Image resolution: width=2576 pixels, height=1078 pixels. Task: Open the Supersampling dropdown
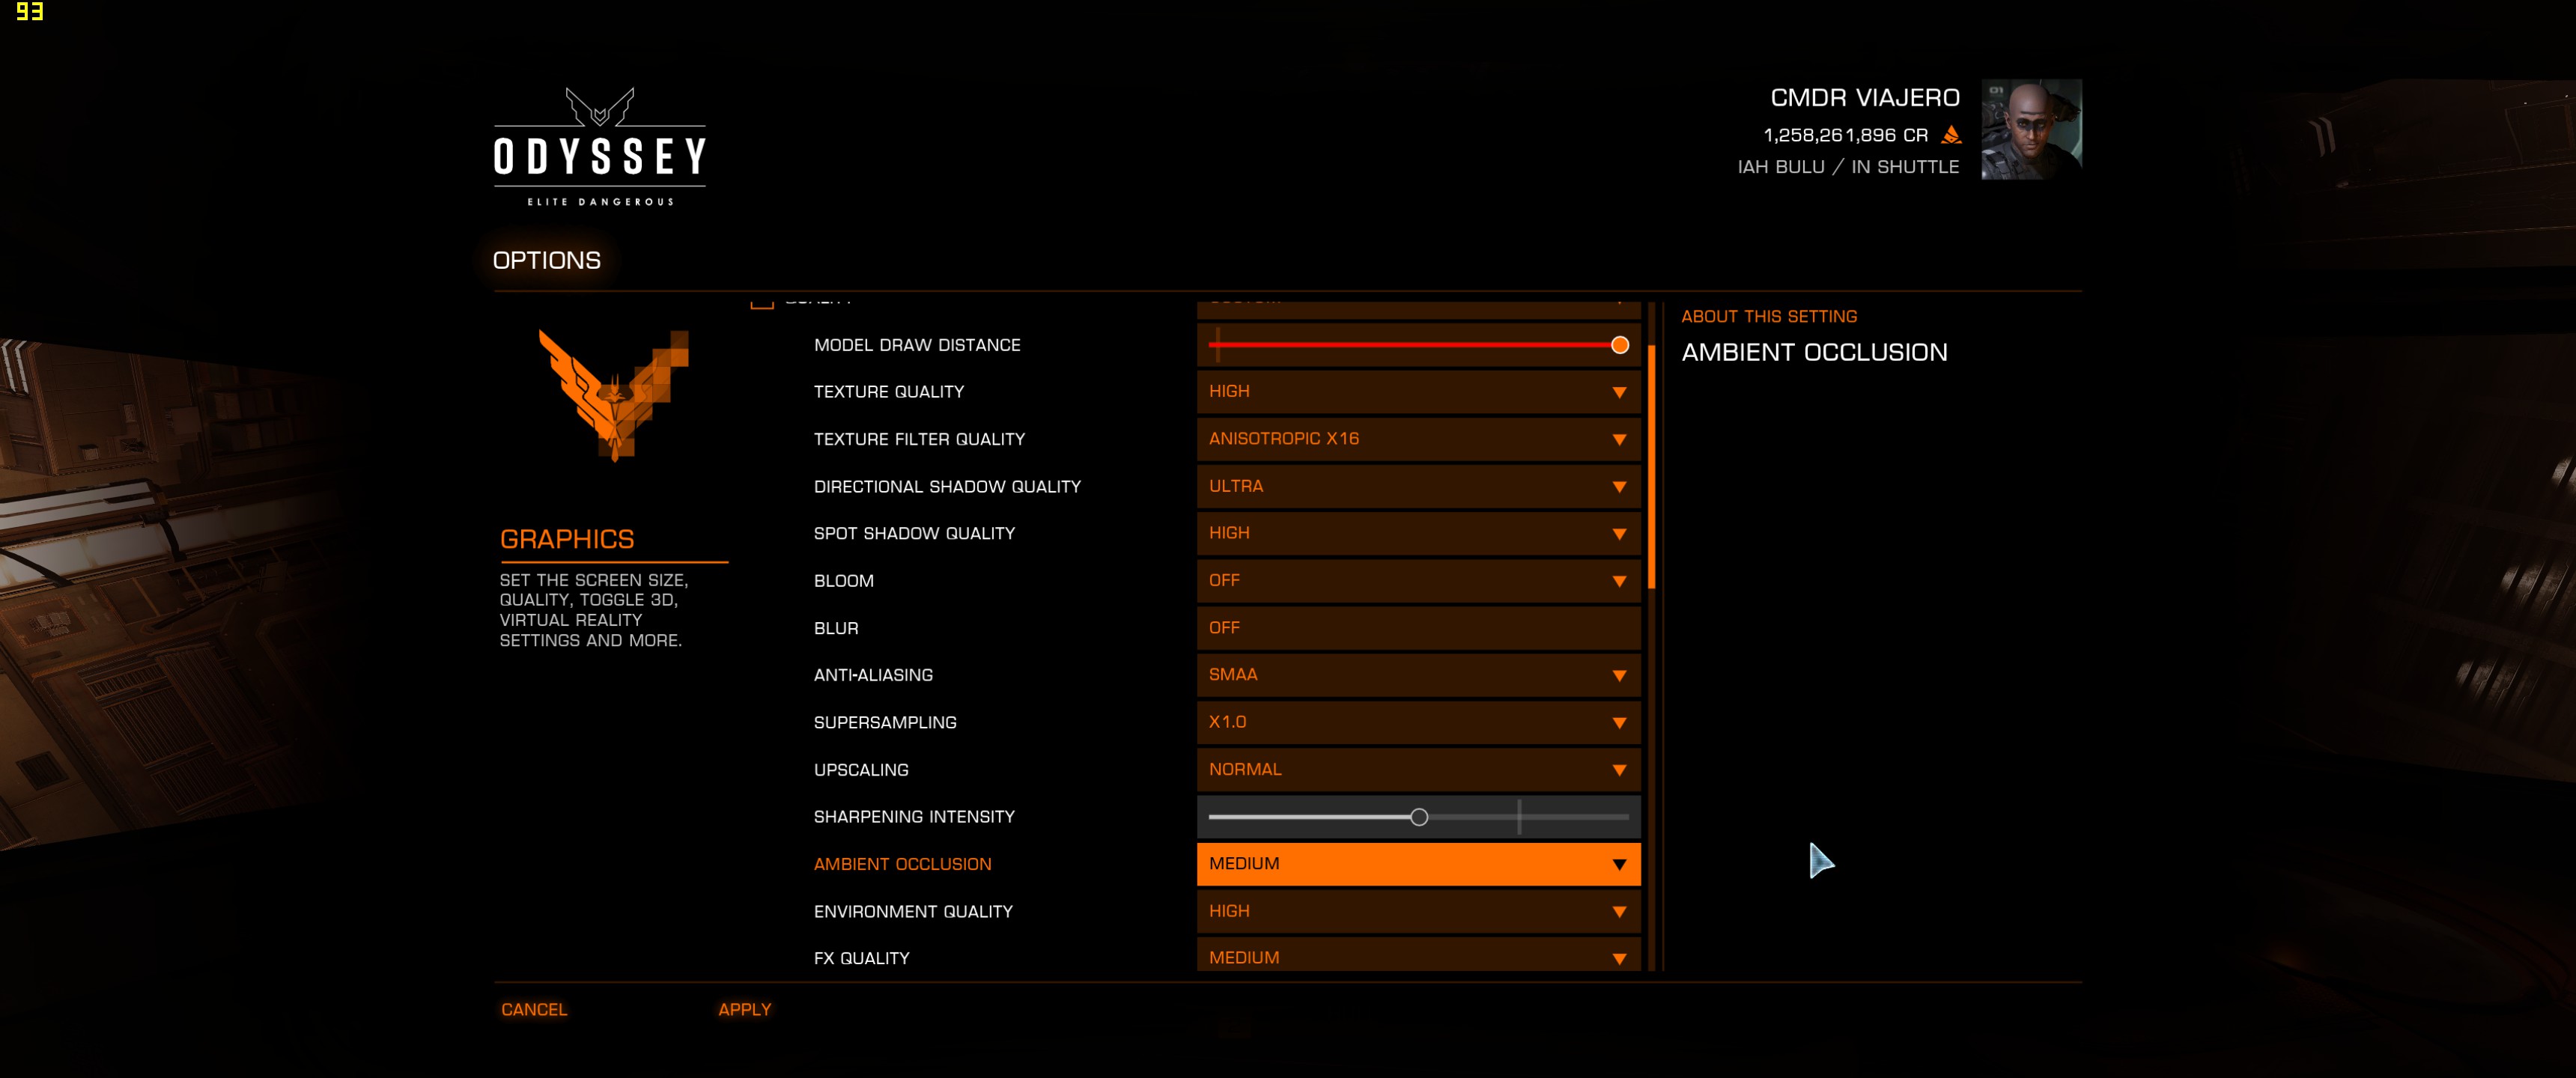[x=1418, y=722]
